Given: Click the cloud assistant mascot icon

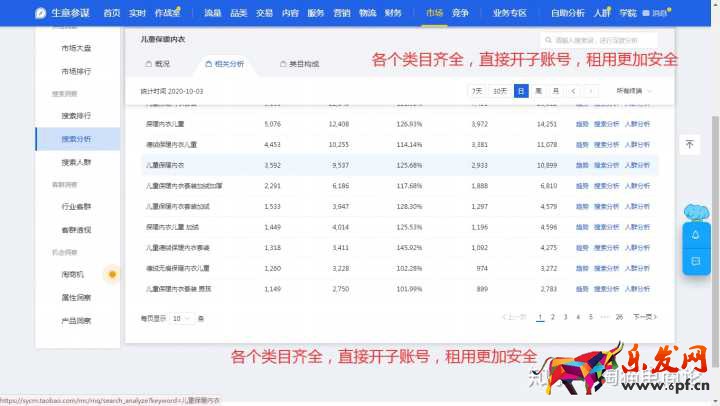Looking at the screenshot, I should click(696, 211).
